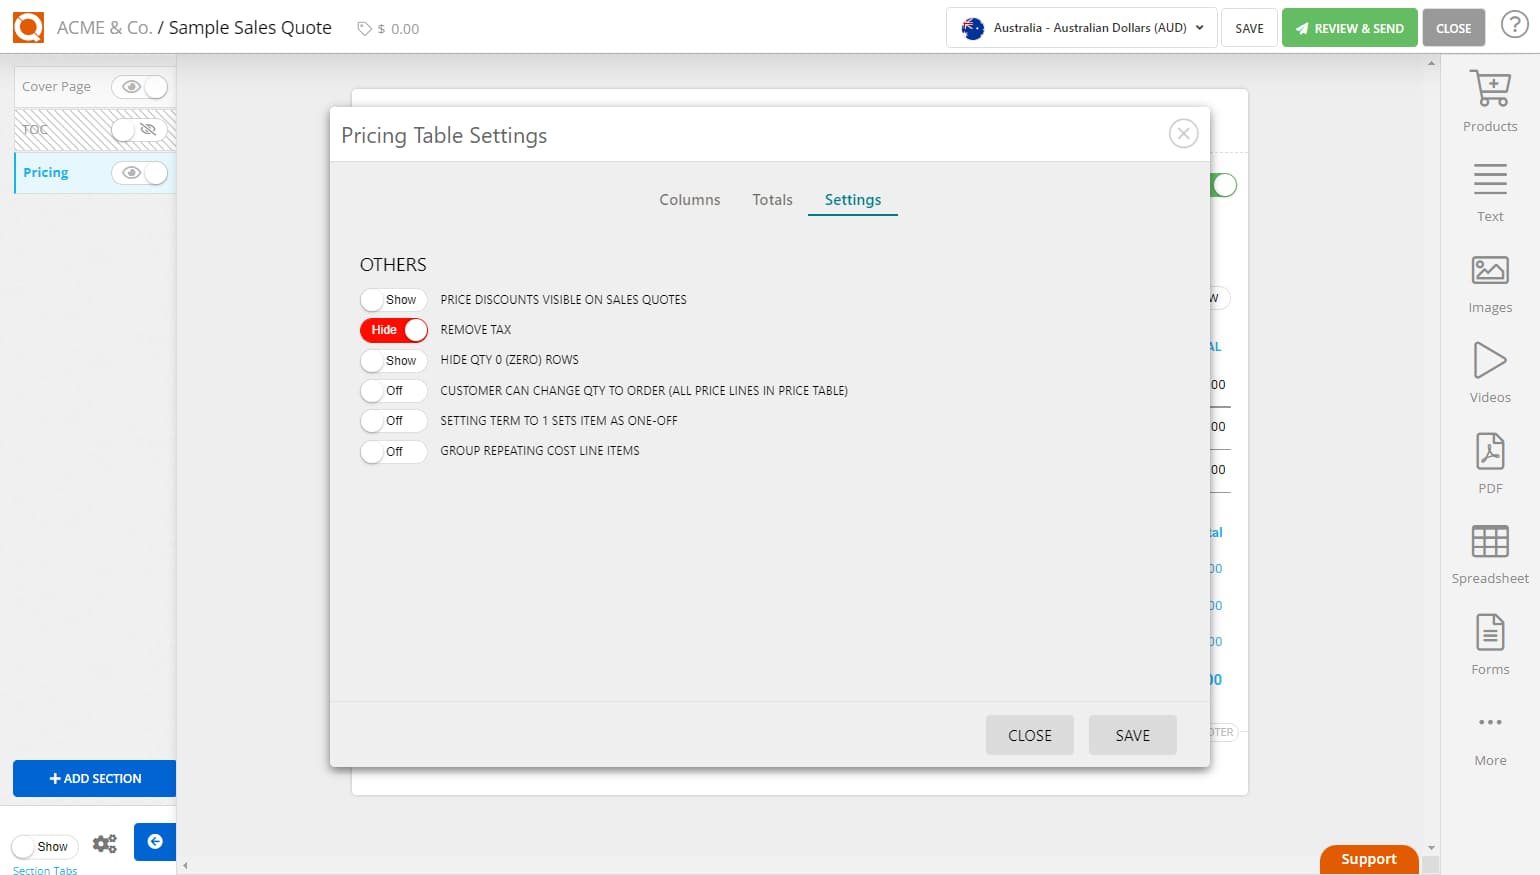1540x875 pixels.
Task: Toggle Cover Page visibility
Action: coord(140,87)
